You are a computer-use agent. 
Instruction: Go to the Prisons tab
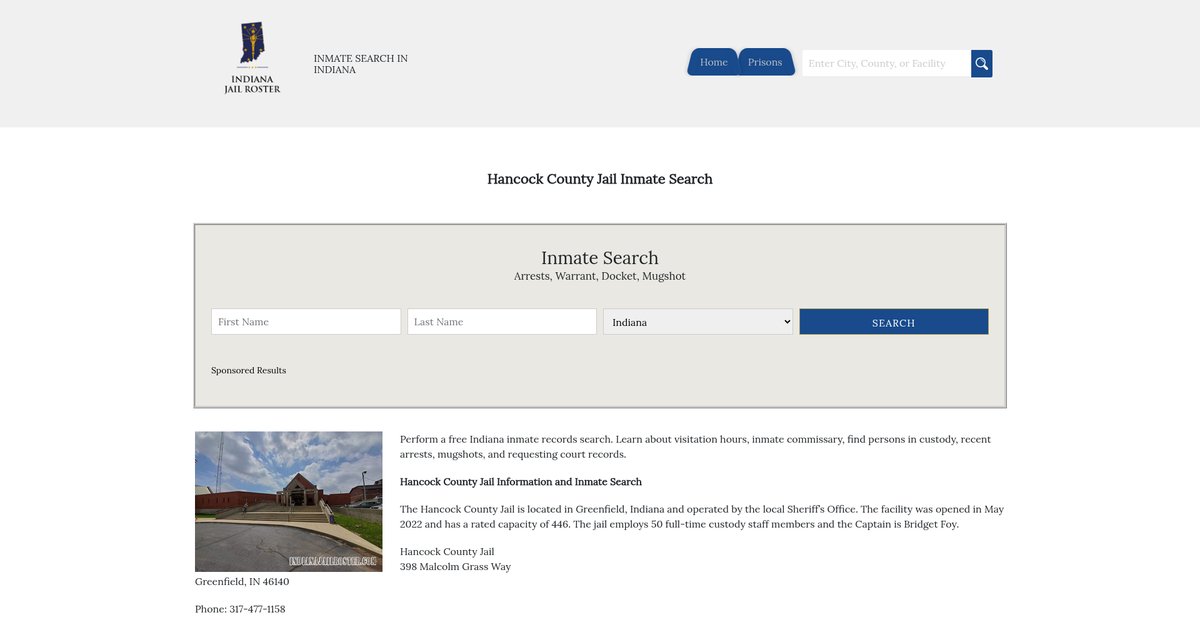coord(765,62)
